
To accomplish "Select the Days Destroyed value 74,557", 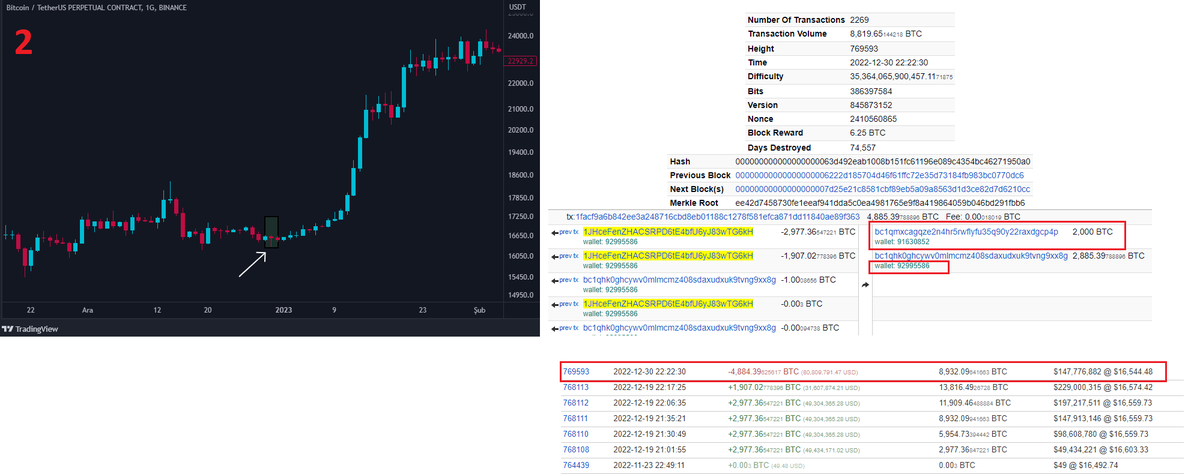I will pos(862,146).
